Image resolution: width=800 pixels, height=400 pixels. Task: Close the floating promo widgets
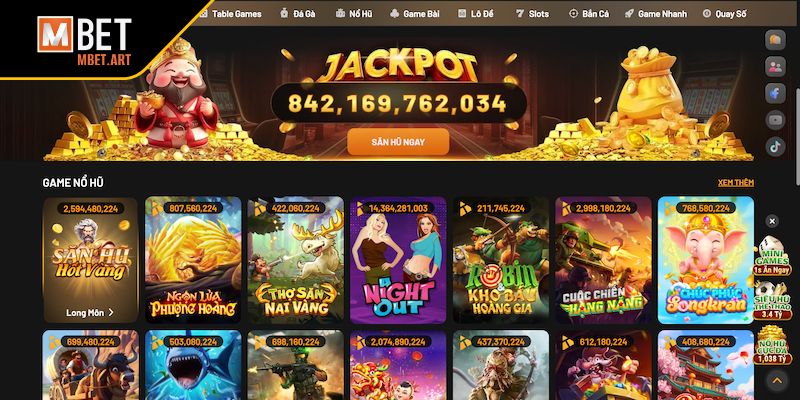(772, 221)
